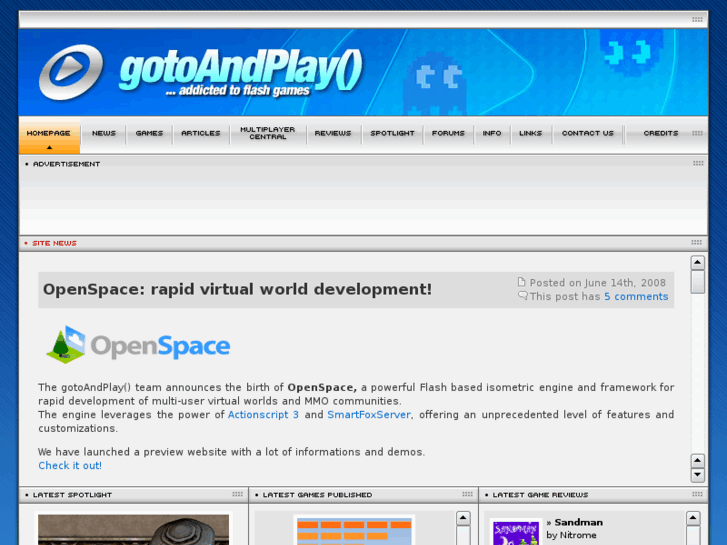Viewport: 727px width, 545px height.
Task: Click the Latest Game Reviews label
Action: click(x=540, y=495)
